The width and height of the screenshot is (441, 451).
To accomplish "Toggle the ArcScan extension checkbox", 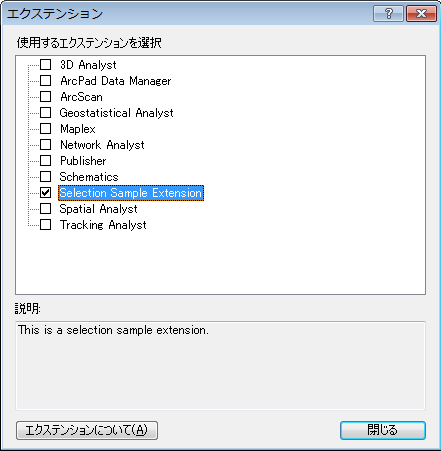I will [46, 96].
